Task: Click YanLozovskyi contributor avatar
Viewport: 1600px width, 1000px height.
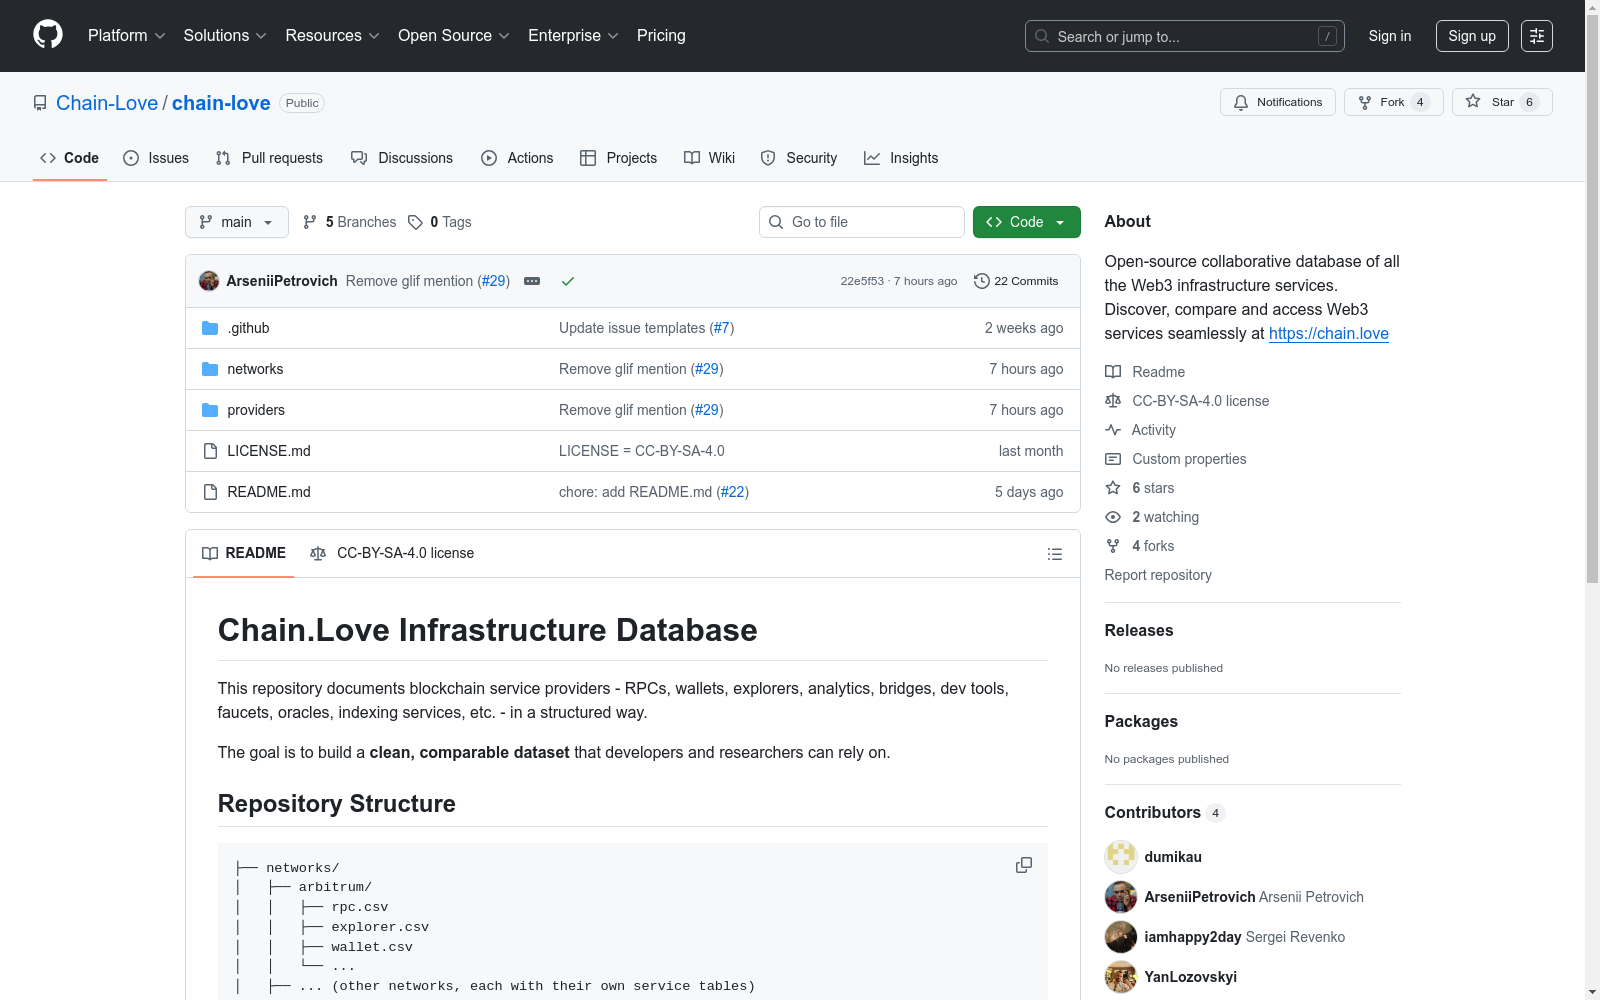Action: click(1121, 977)
